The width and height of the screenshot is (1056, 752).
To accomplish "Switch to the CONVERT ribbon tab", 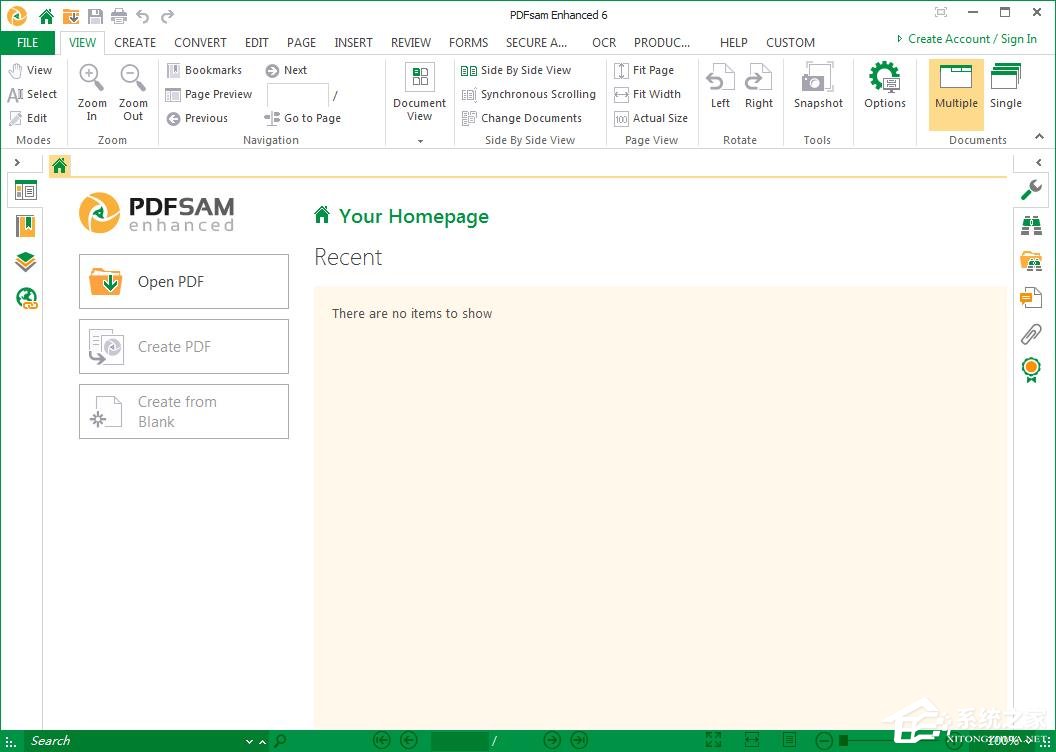I will click(200, 42).
